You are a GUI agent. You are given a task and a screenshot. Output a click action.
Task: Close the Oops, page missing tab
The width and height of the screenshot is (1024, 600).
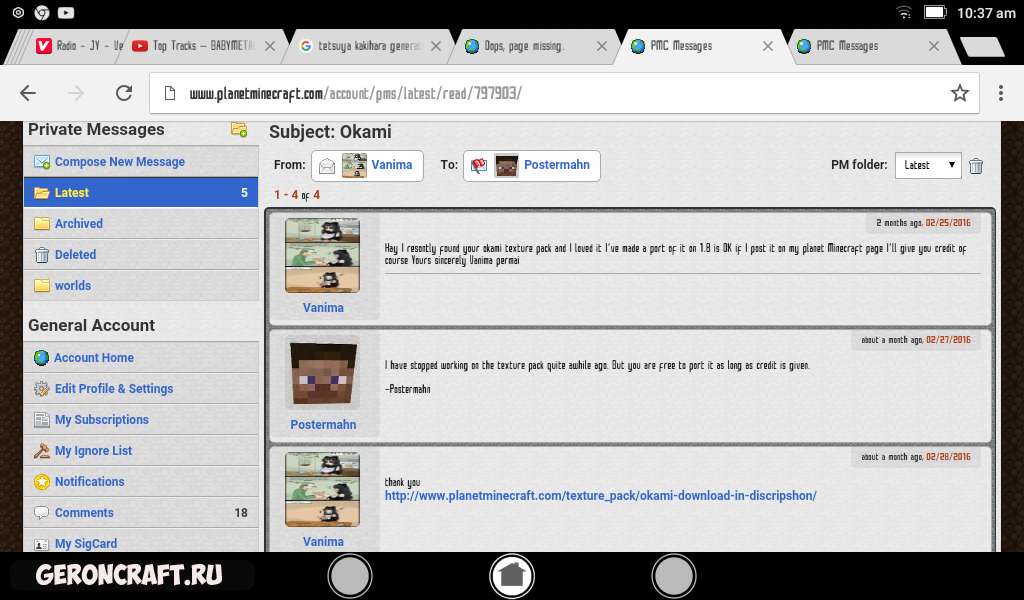[x=603, y=46]
